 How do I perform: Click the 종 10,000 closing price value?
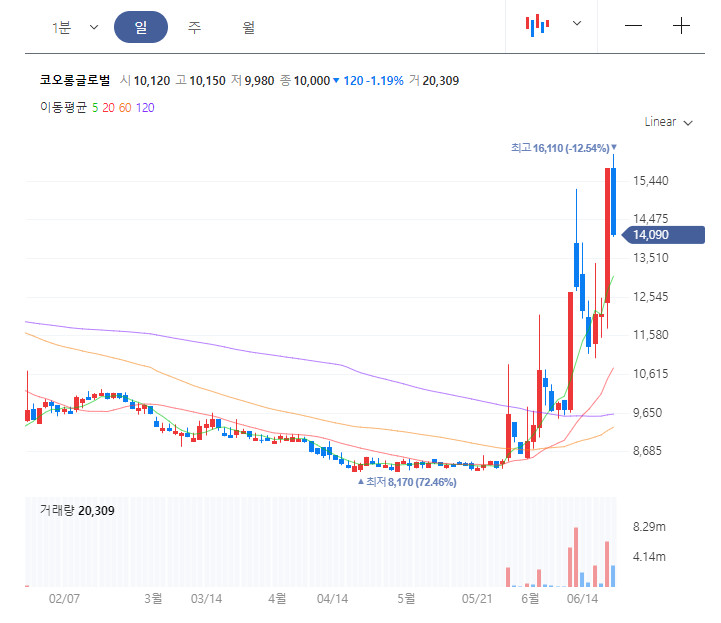[305, 80]
